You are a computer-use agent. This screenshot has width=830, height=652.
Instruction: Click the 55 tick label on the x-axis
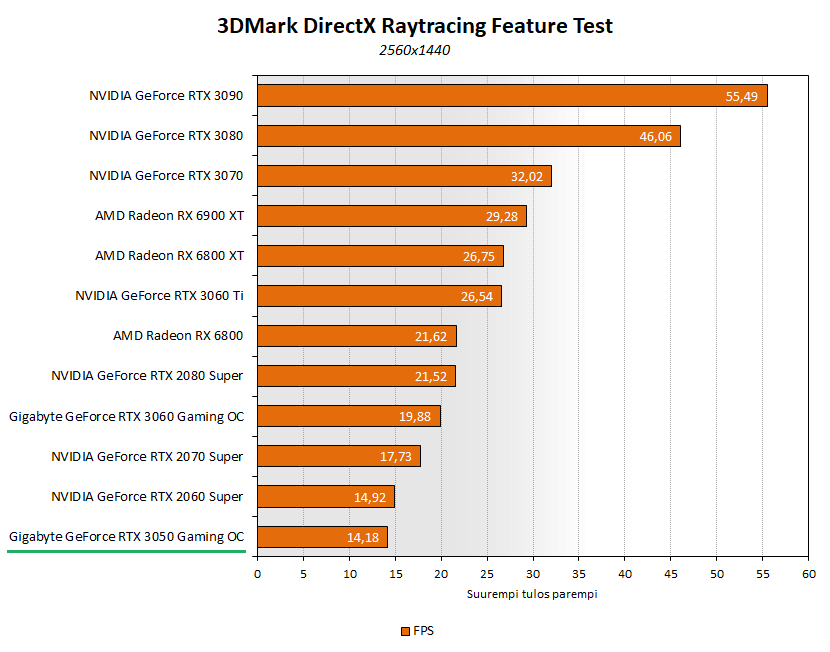click(x=763, y=574)
